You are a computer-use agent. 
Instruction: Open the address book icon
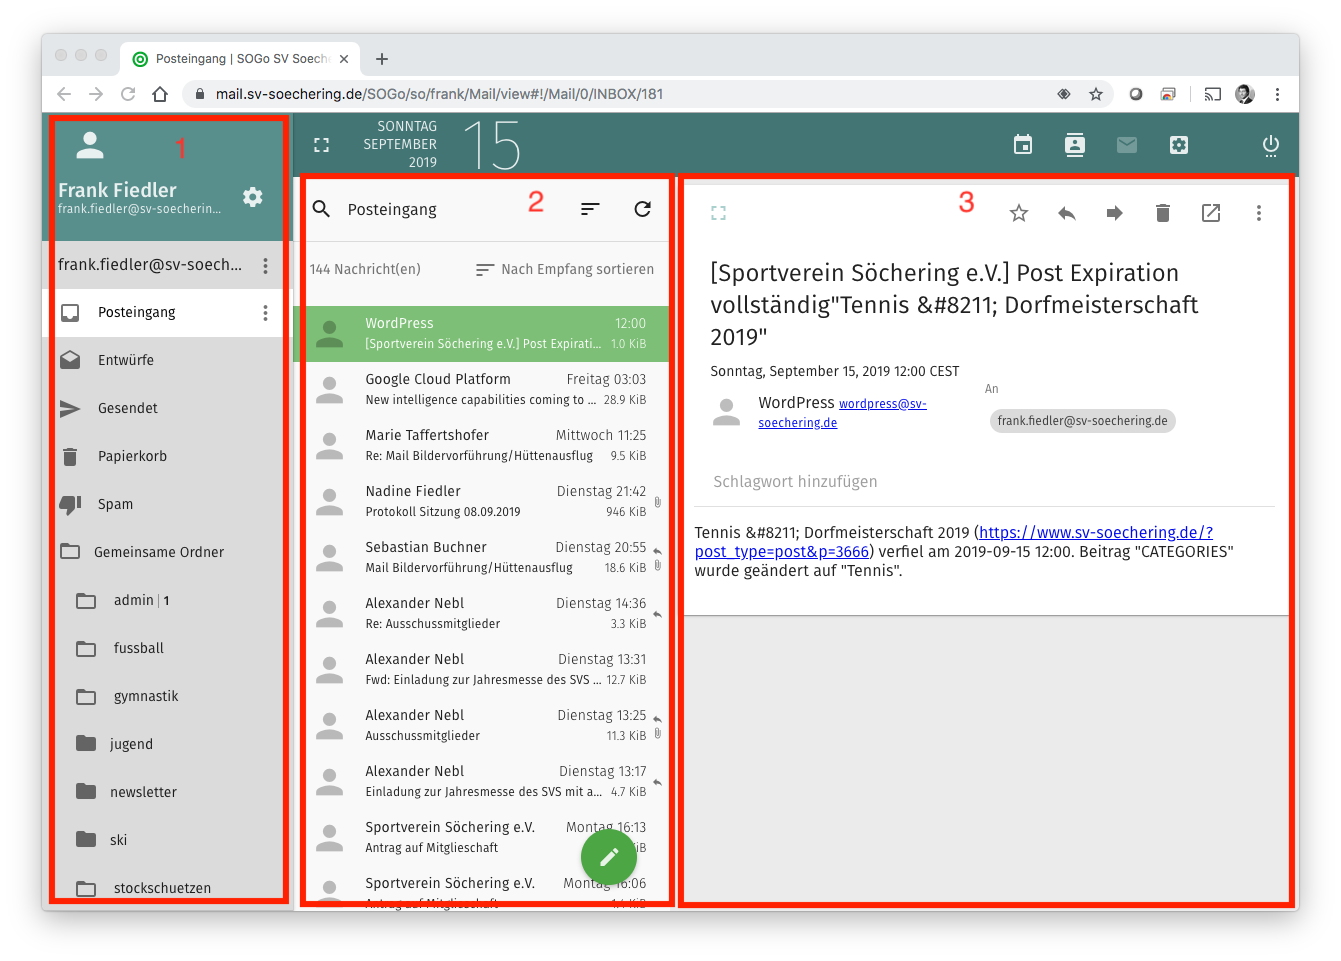click(1074, 145)
